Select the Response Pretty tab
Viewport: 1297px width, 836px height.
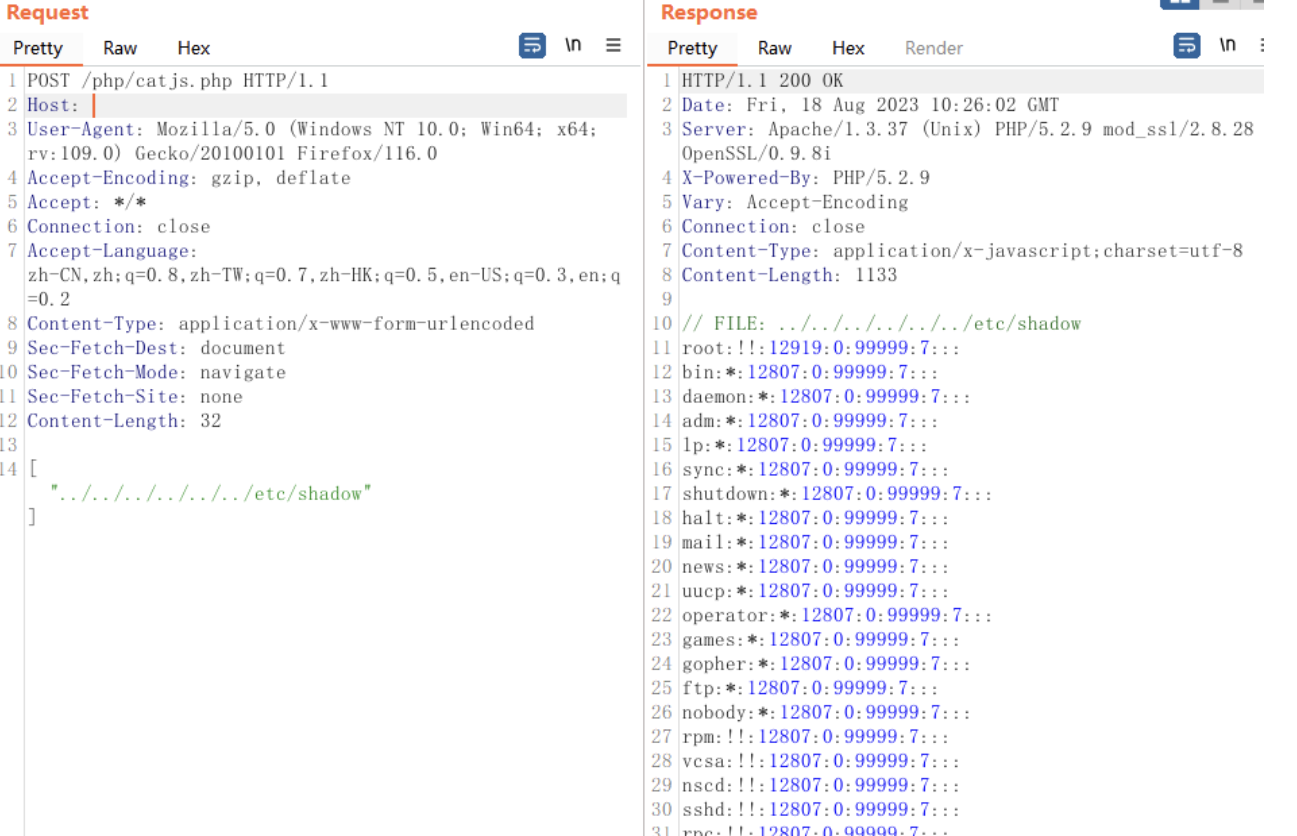click(x=692, y=48)
